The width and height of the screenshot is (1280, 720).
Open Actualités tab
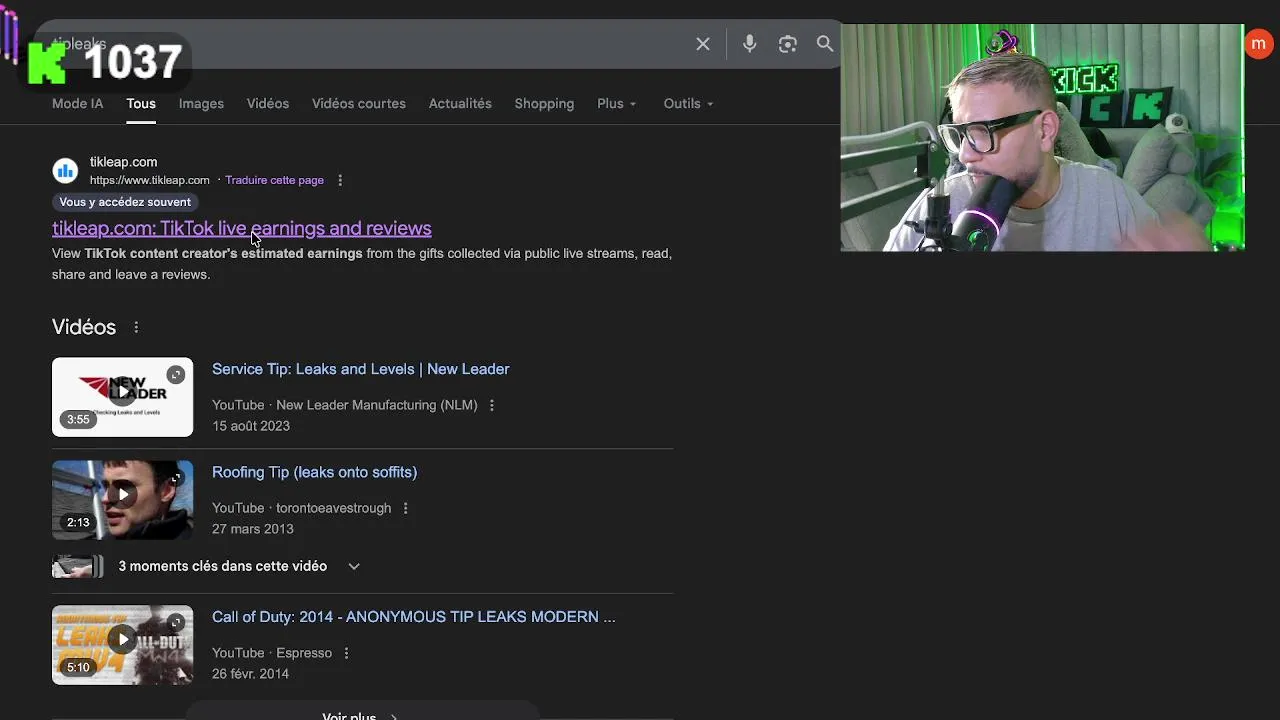click(460, 104)
